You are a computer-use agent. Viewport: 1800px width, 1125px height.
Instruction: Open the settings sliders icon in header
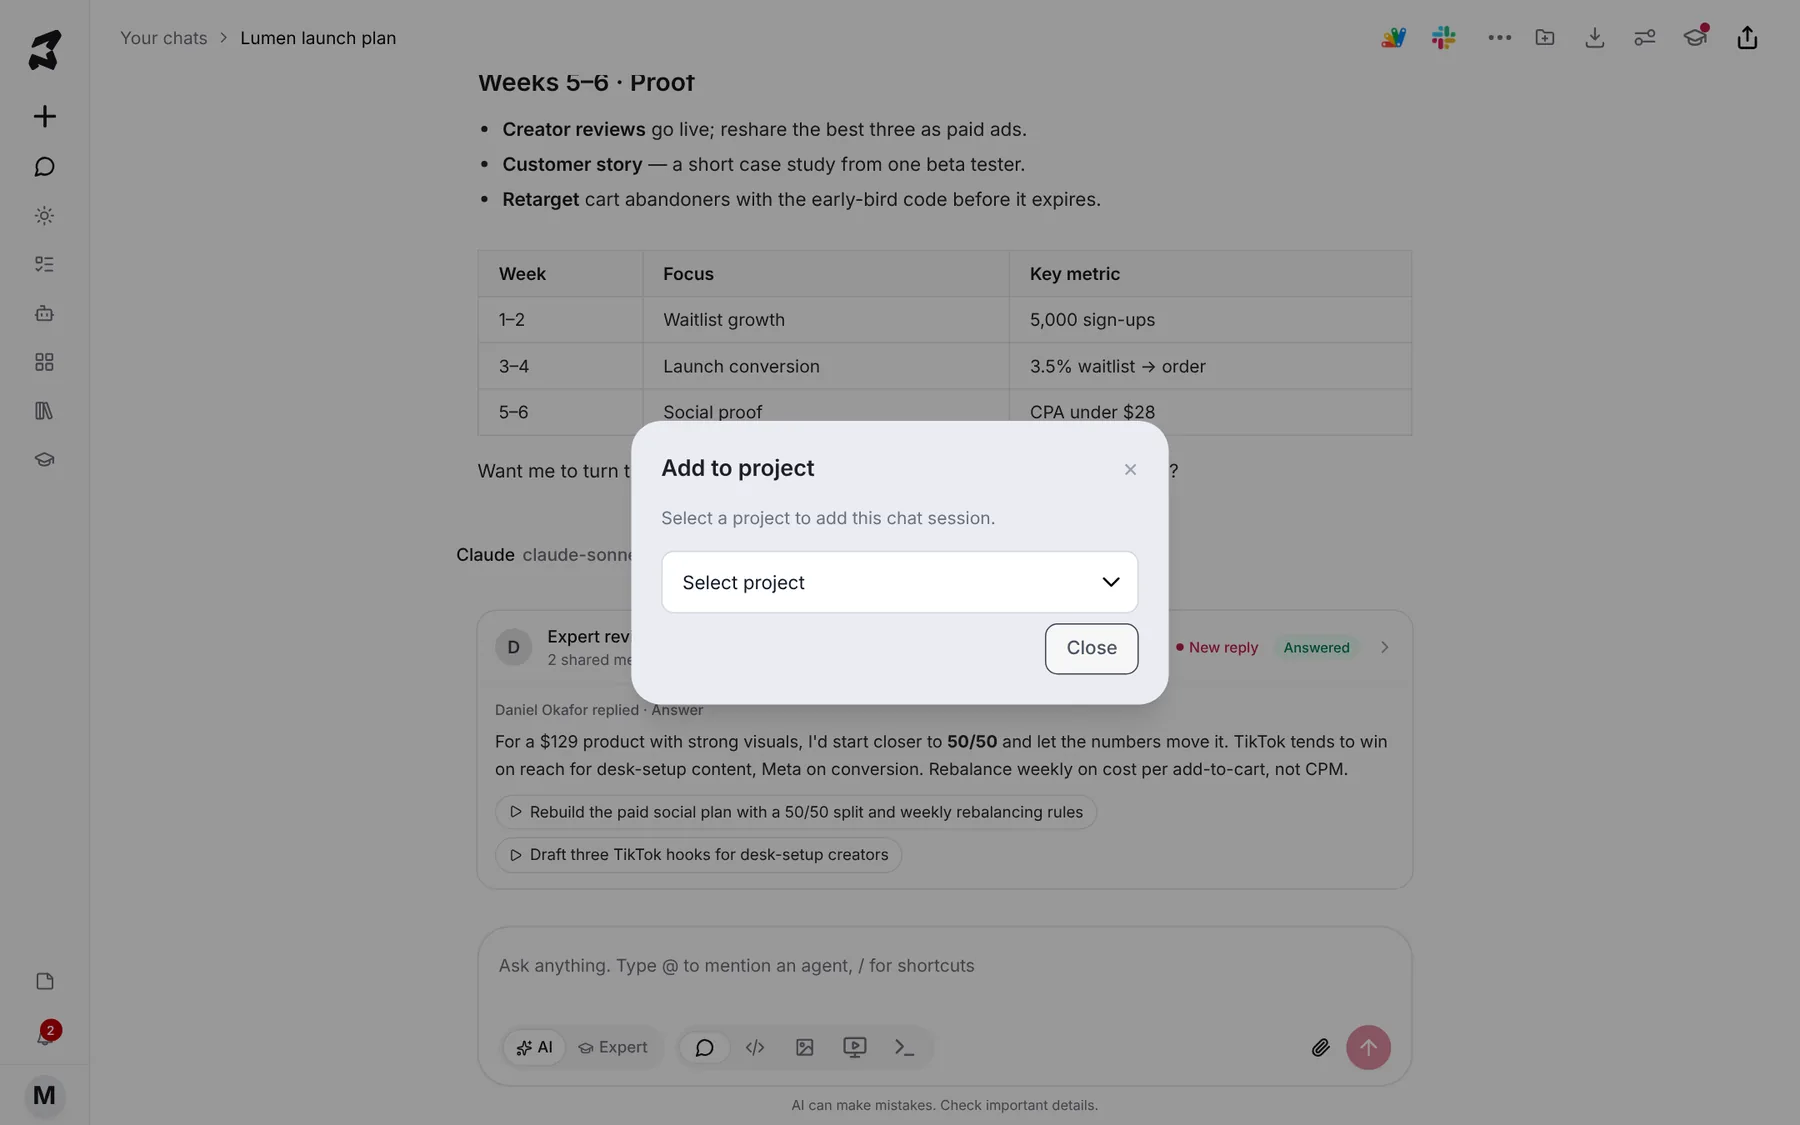[1645, 38]
